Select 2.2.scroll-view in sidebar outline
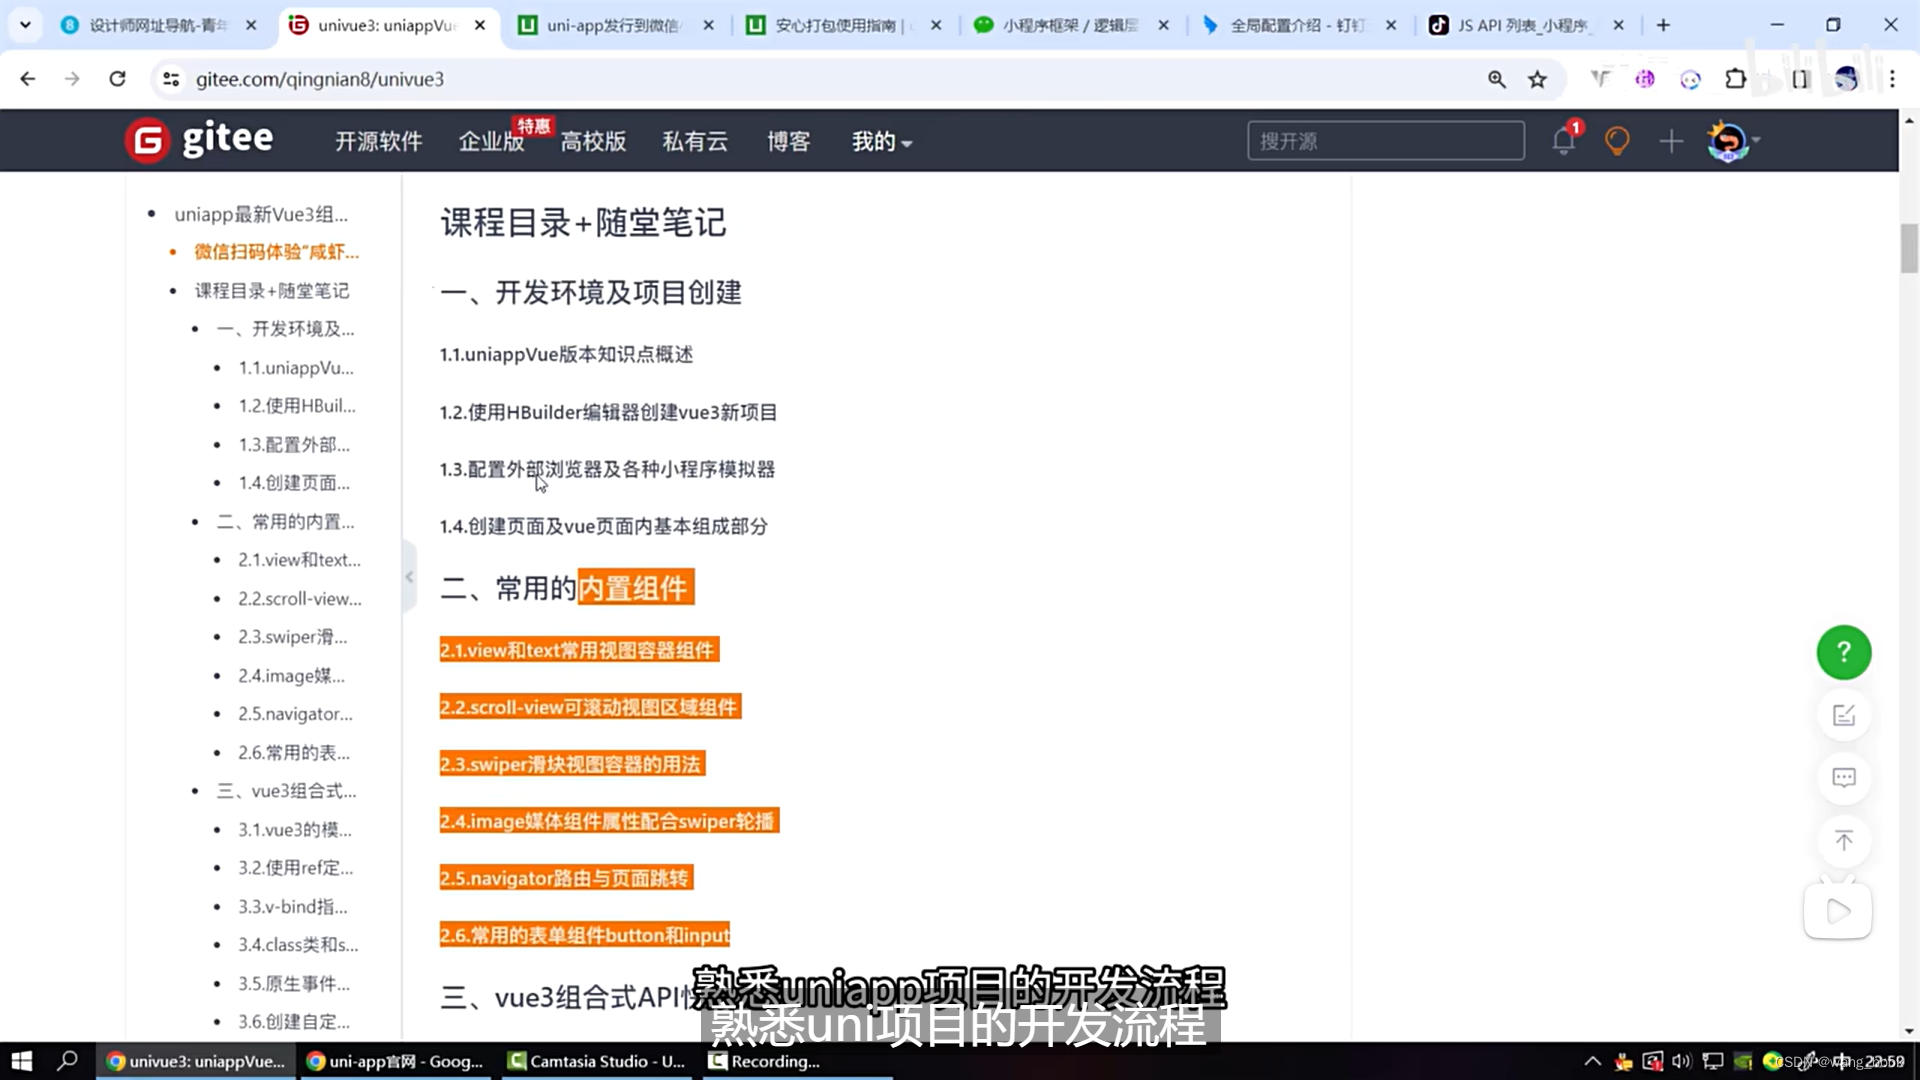This screenshot has width=1920, height=1080. click(299, 598)
